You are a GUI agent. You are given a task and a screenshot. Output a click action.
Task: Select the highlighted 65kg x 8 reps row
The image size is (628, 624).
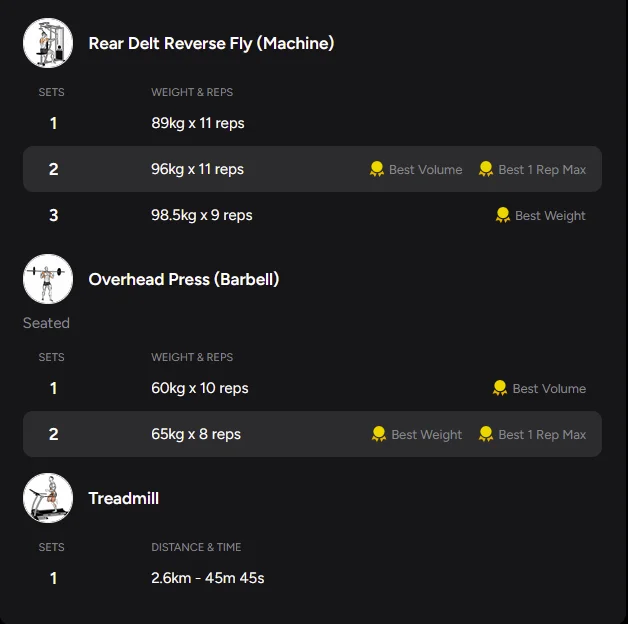(x=312, y=434)
